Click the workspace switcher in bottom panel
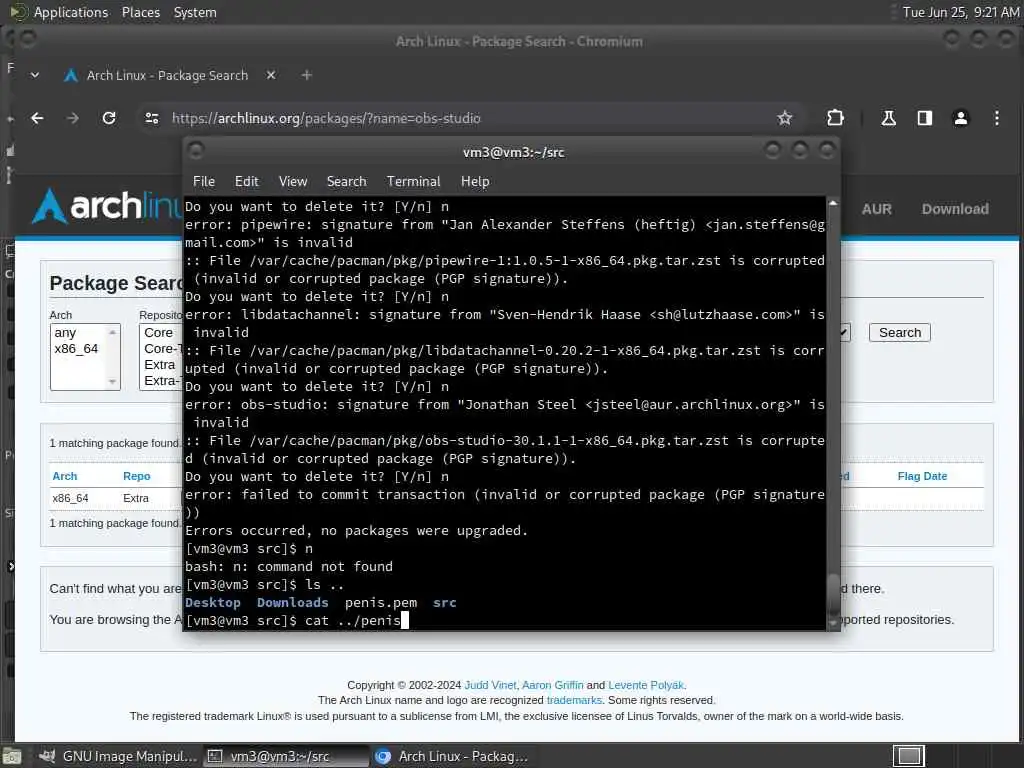 coord(909,756)
